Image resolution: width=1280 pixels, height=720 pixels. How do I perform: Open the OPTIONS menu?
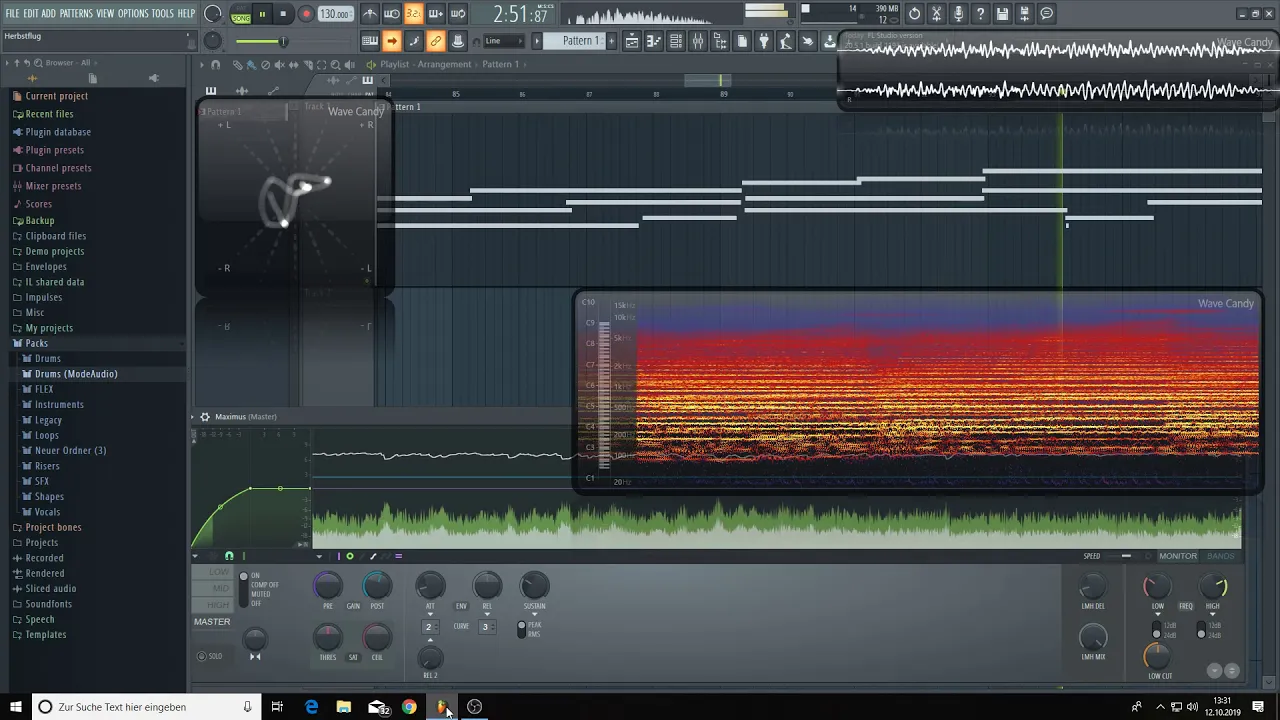133,13
